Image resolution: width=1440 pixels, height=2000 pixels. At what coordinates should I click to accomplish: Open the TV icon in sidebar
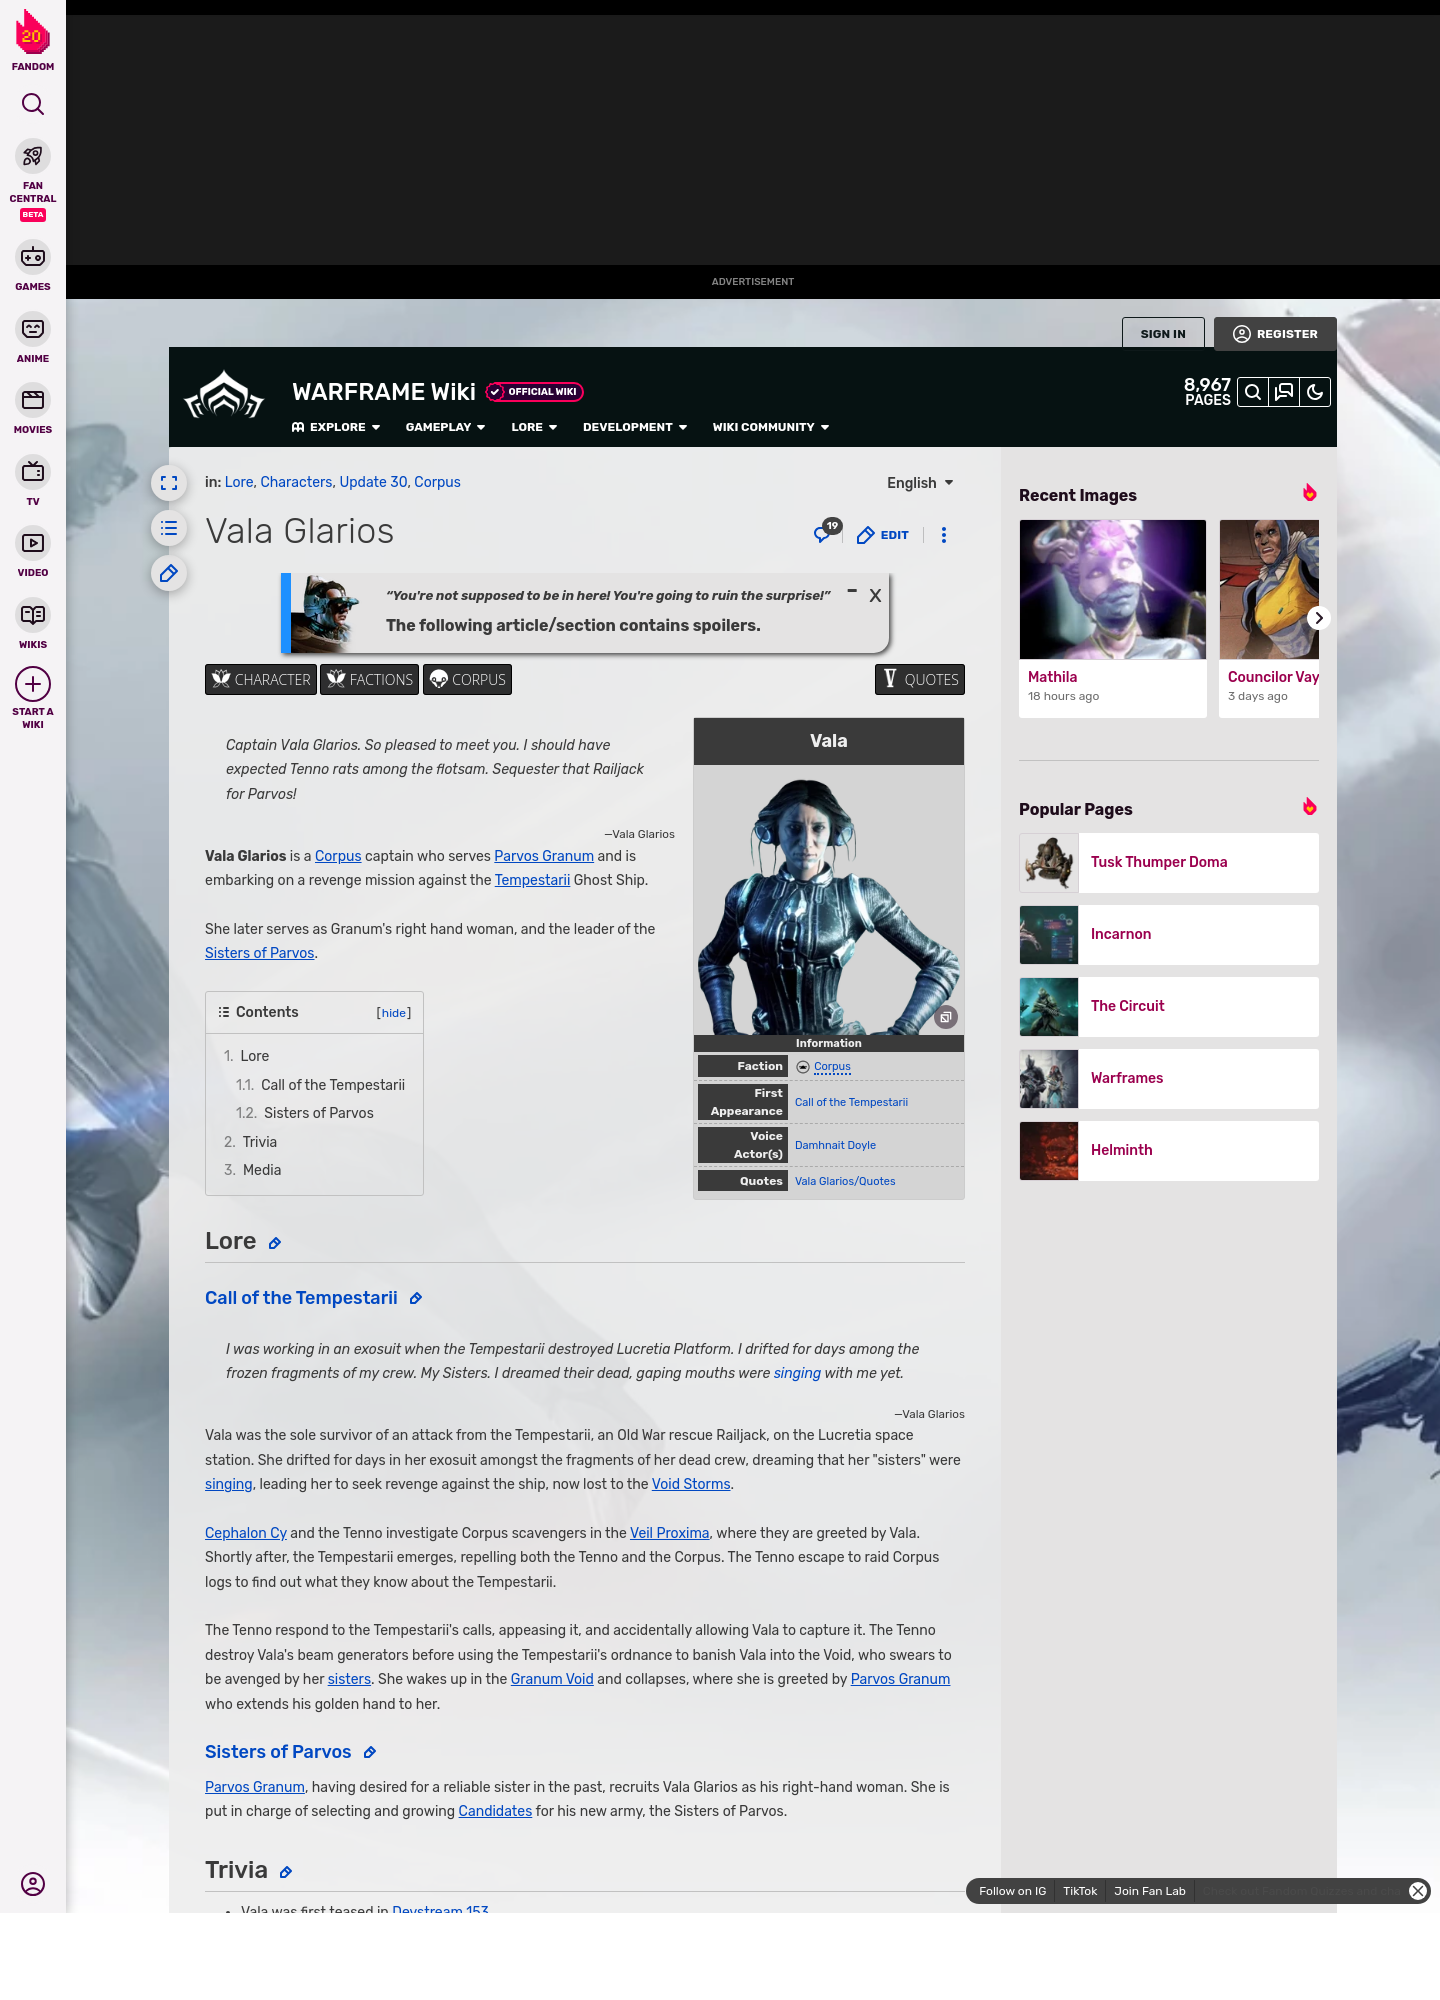point(33,472)
